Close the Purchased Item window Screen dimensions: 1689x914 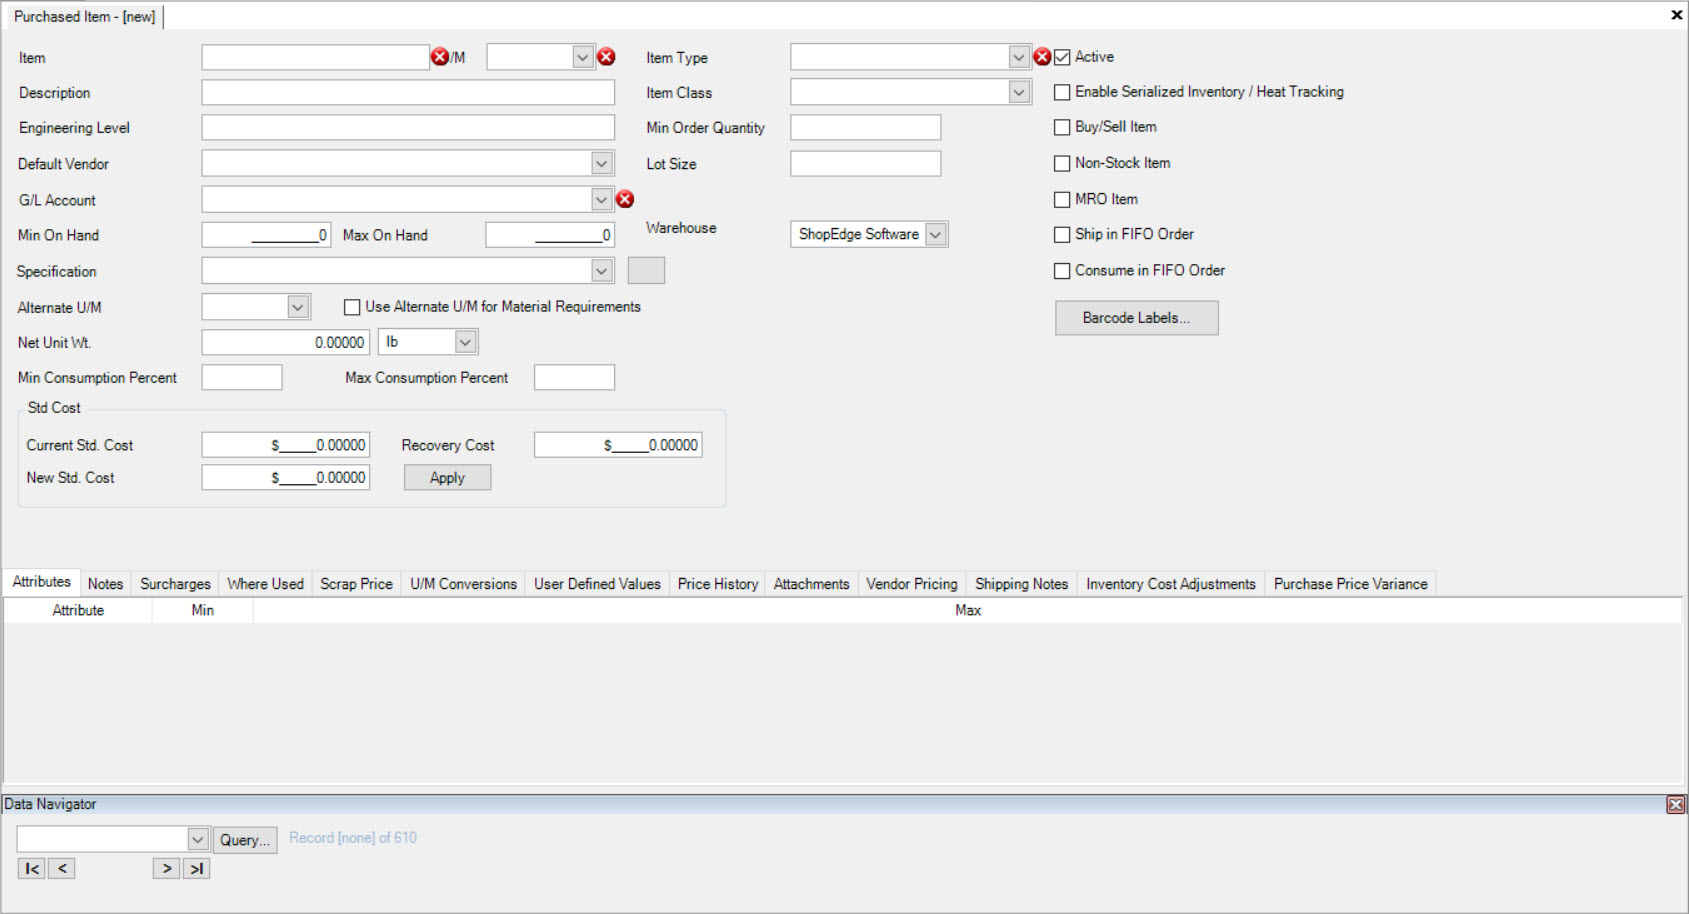coord(1676,15)
